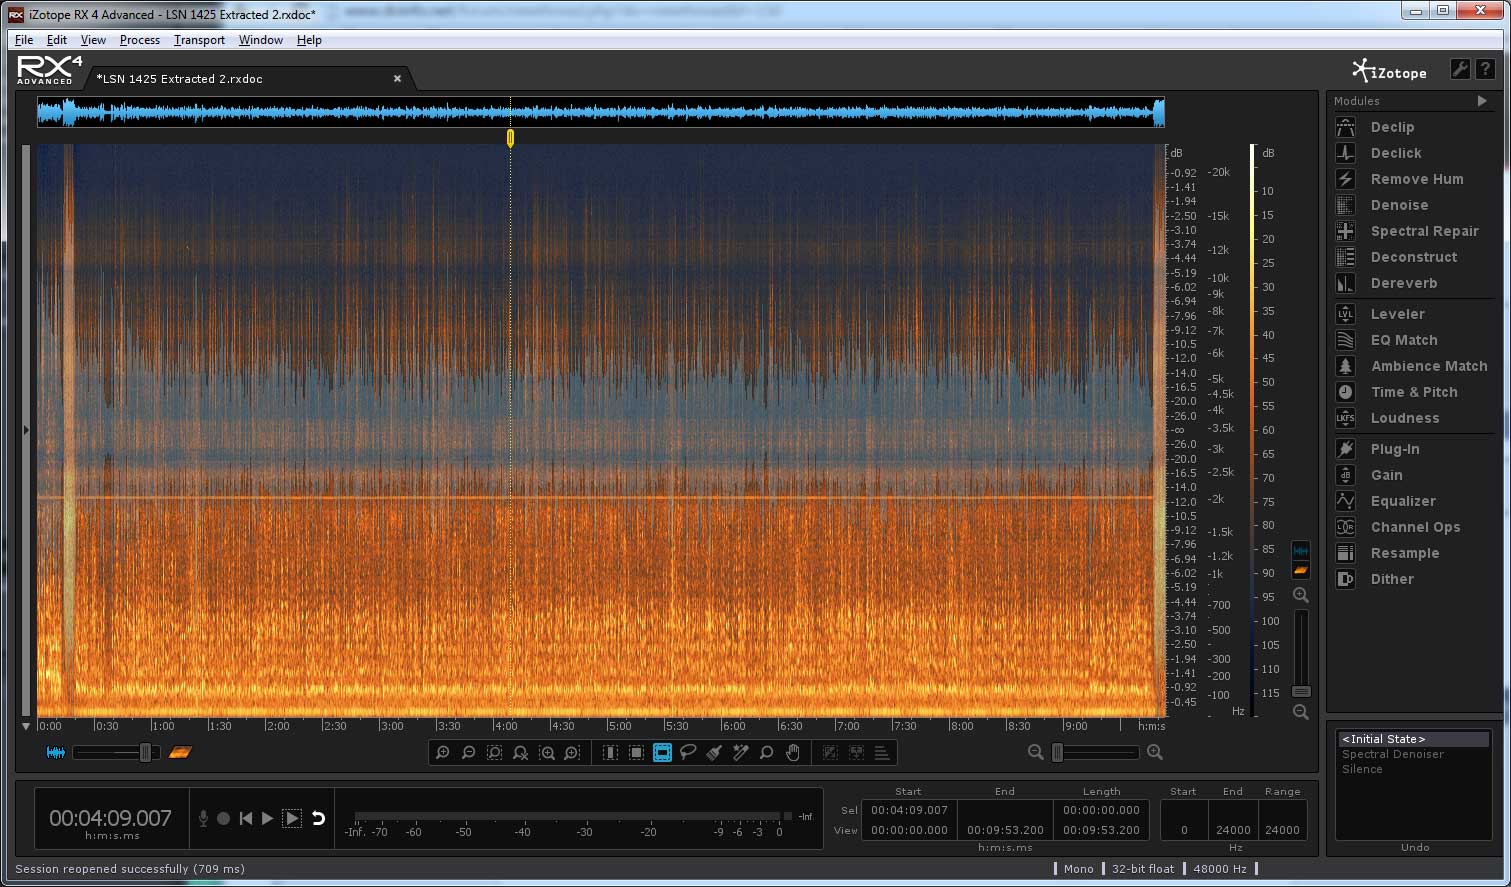
Task: Select the time selection tool
Action: click(x=610, y=752)
